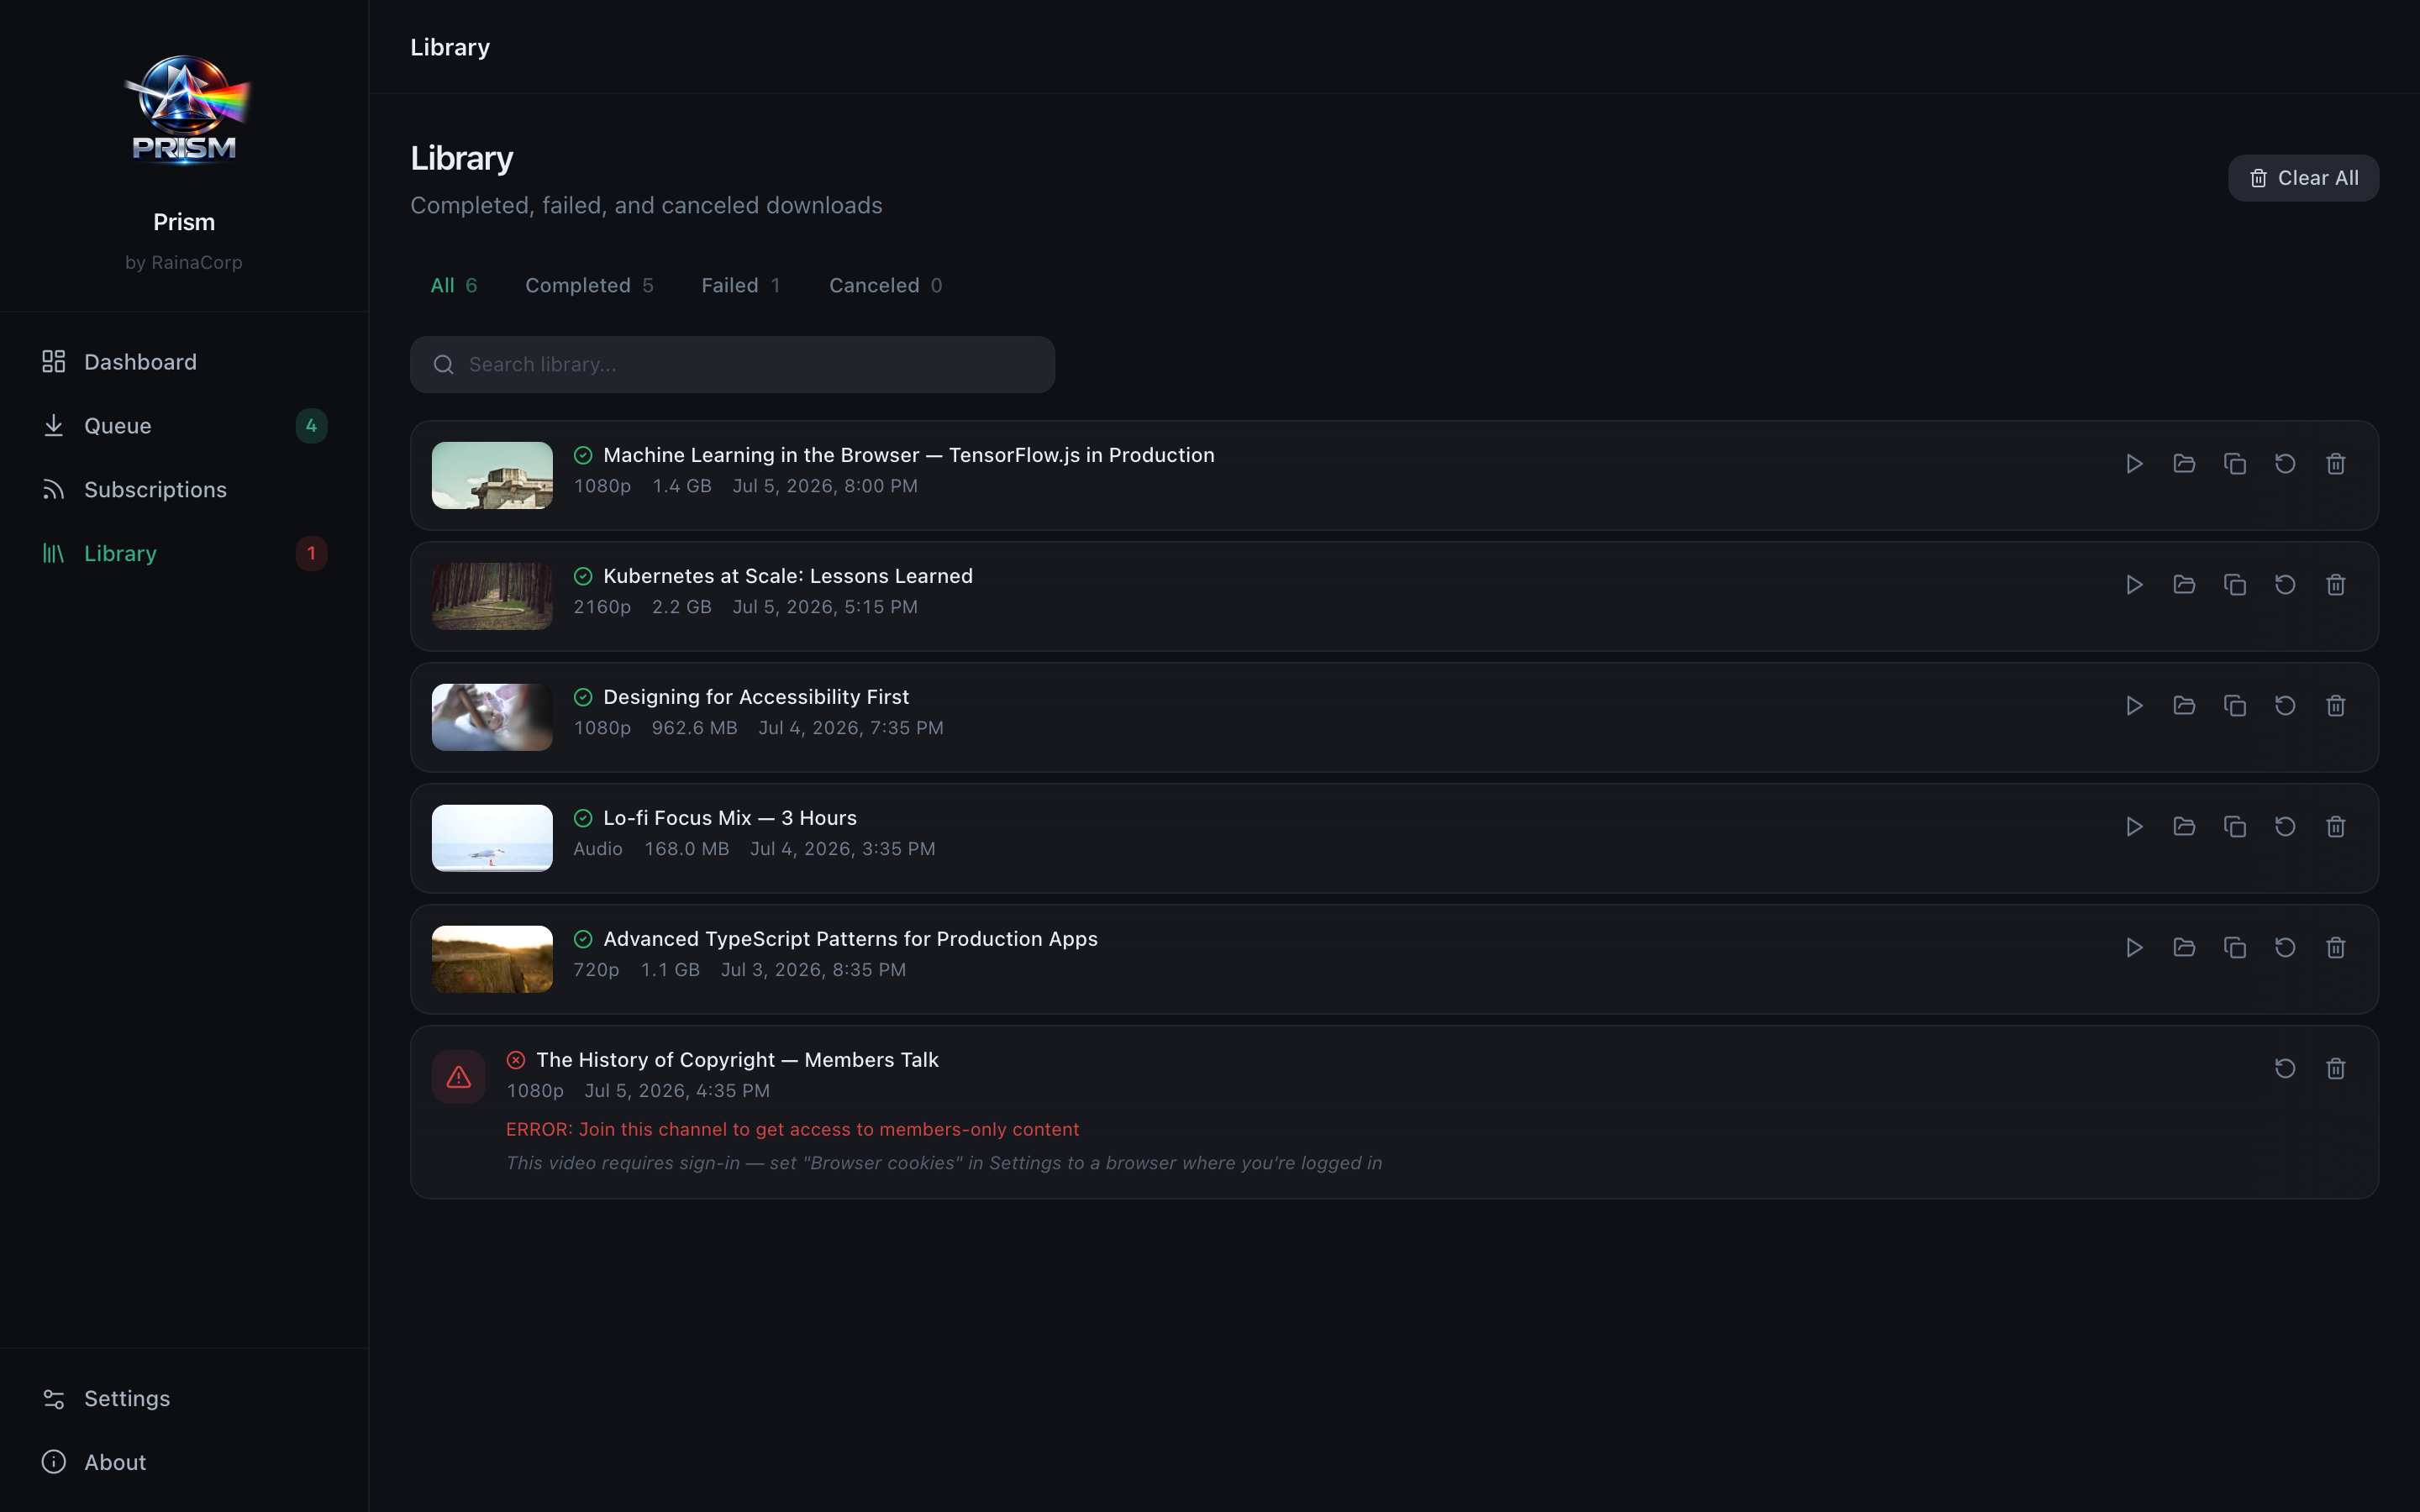Delete Designing for Accessibility First entry

[2336, 706]
